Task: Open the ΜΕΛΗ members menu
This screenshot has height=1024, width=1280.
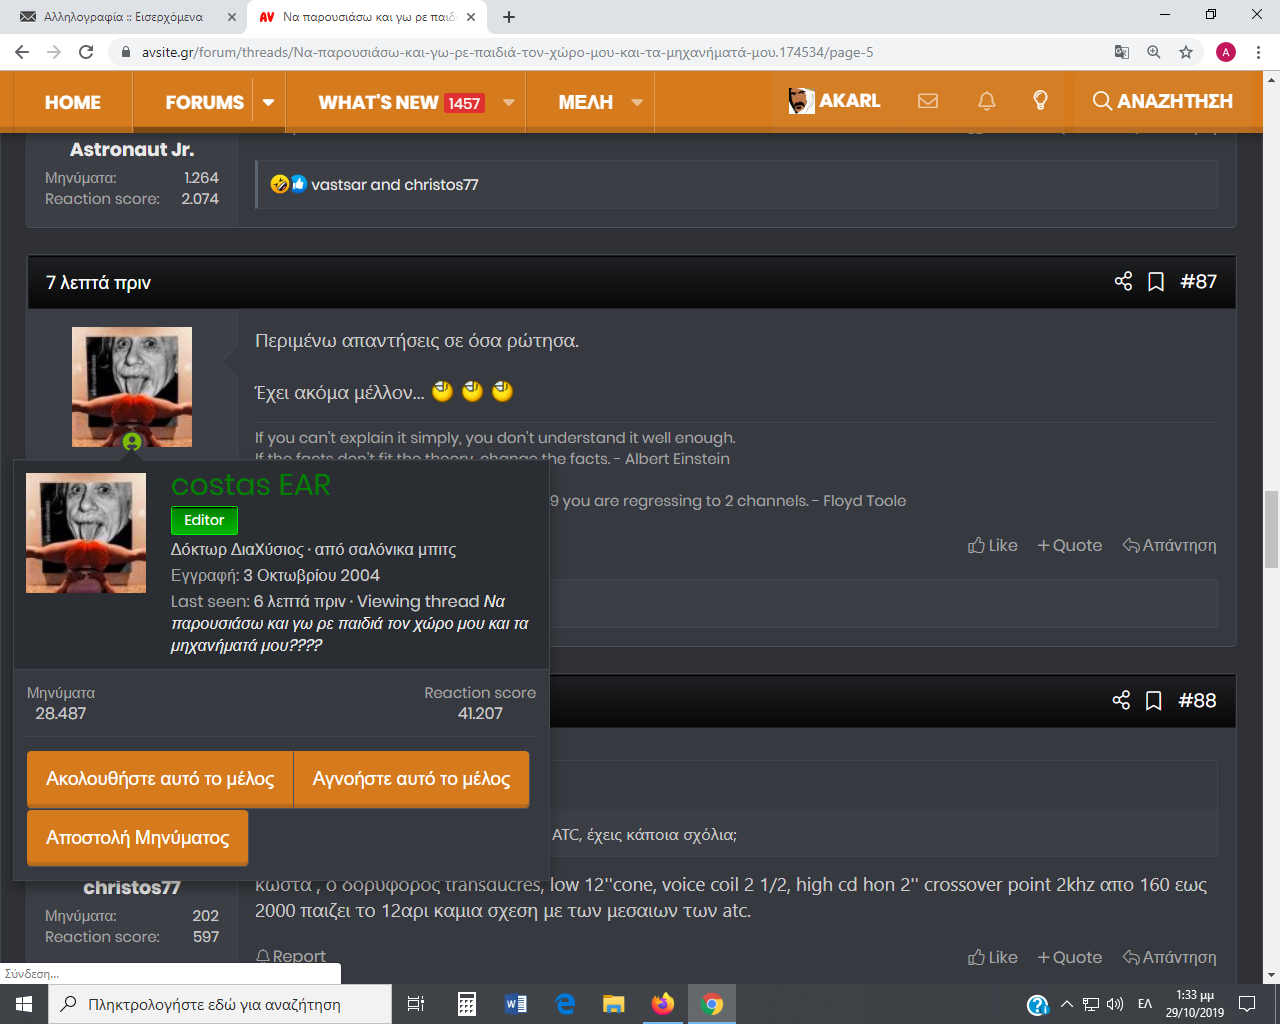Action: pyautogui.click(x=586, y=102)
